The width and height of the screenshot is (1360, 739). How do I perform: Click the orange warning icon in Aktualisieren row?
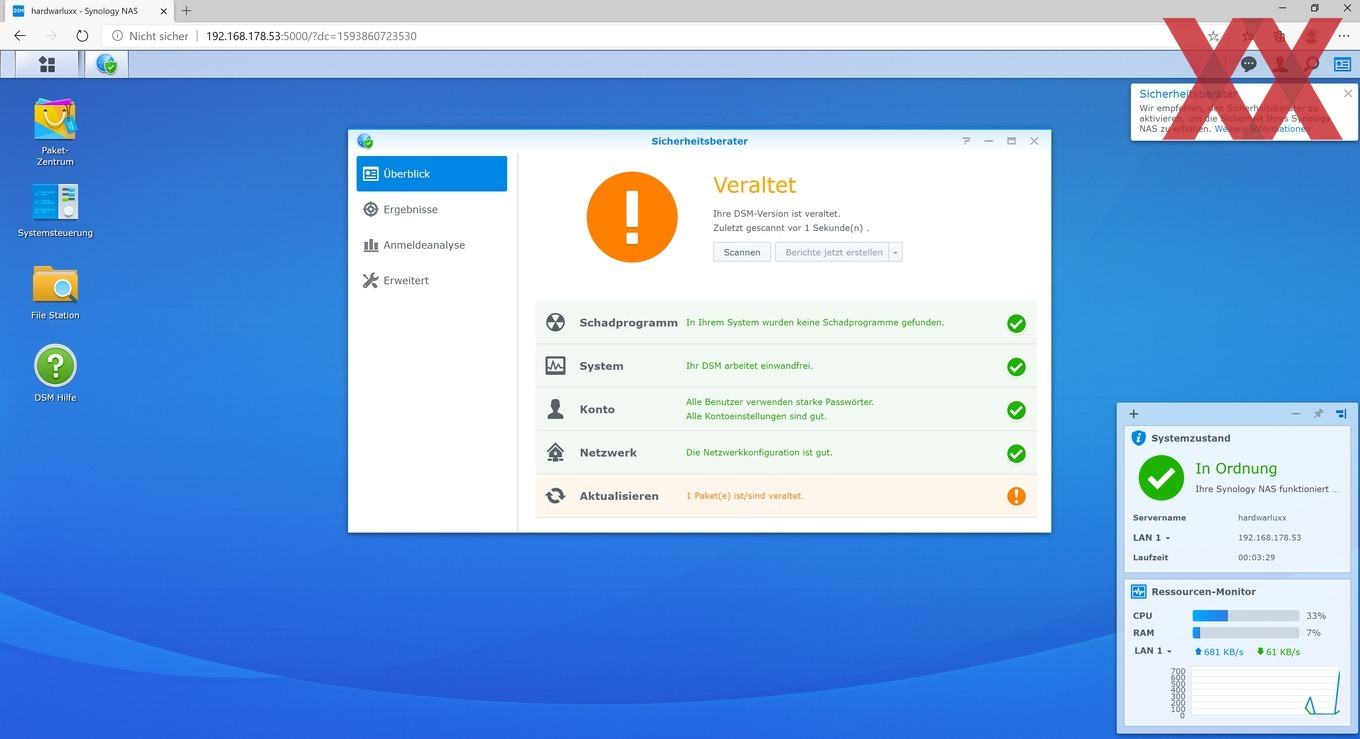(1016, 496)
